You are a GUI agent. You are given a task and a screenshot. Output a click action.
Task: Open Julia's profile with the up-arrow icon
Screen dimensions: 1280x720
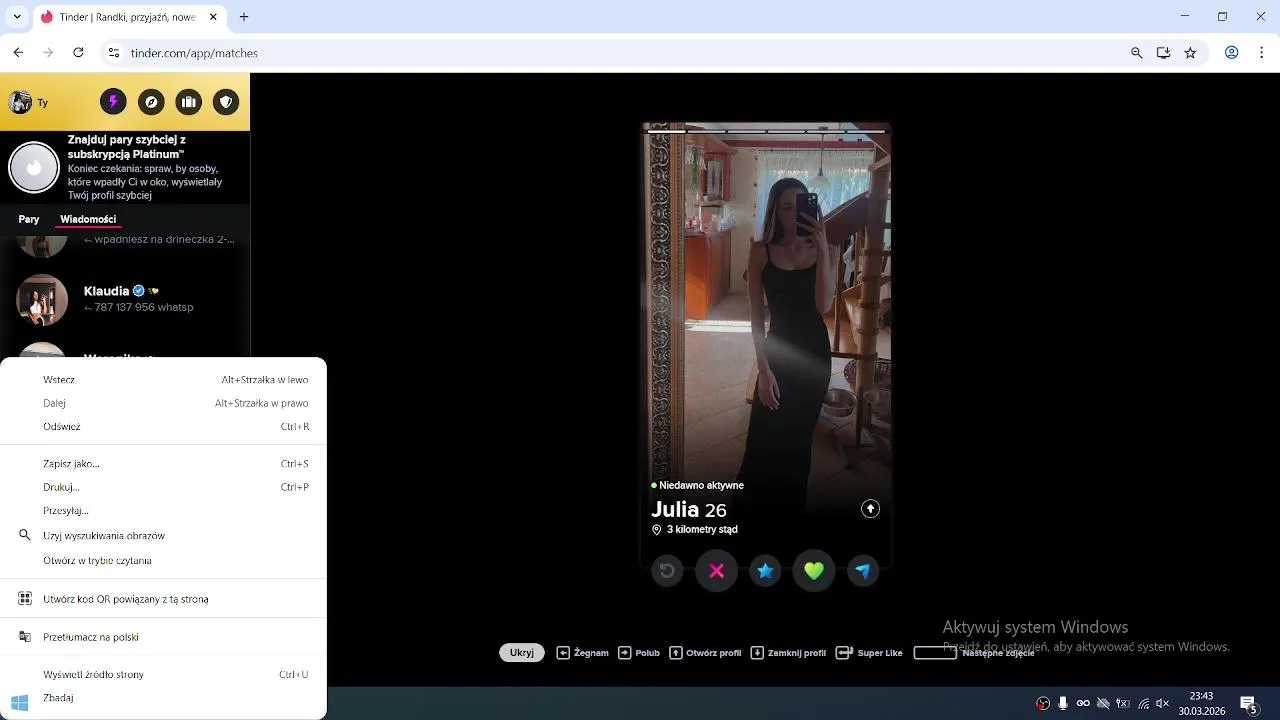870,509
